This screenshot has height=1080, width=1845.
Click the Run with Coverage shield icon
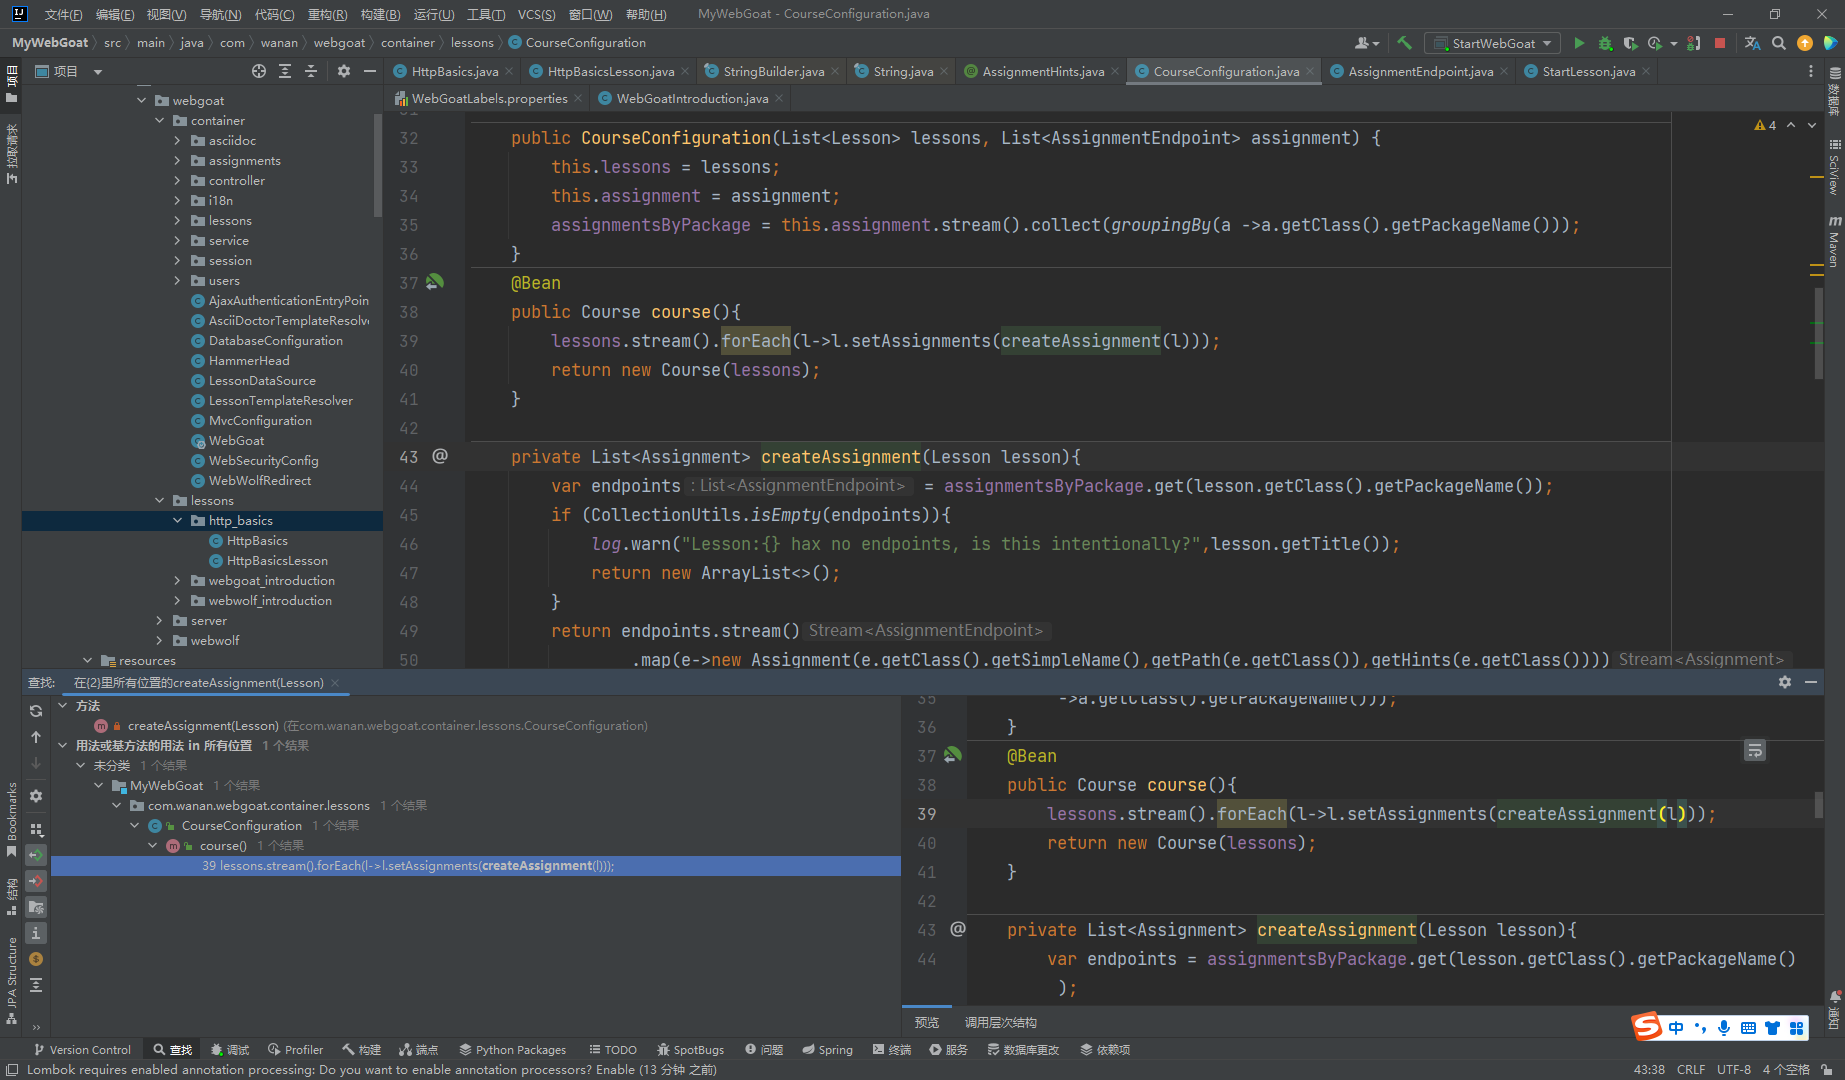tap(1630, 43)
